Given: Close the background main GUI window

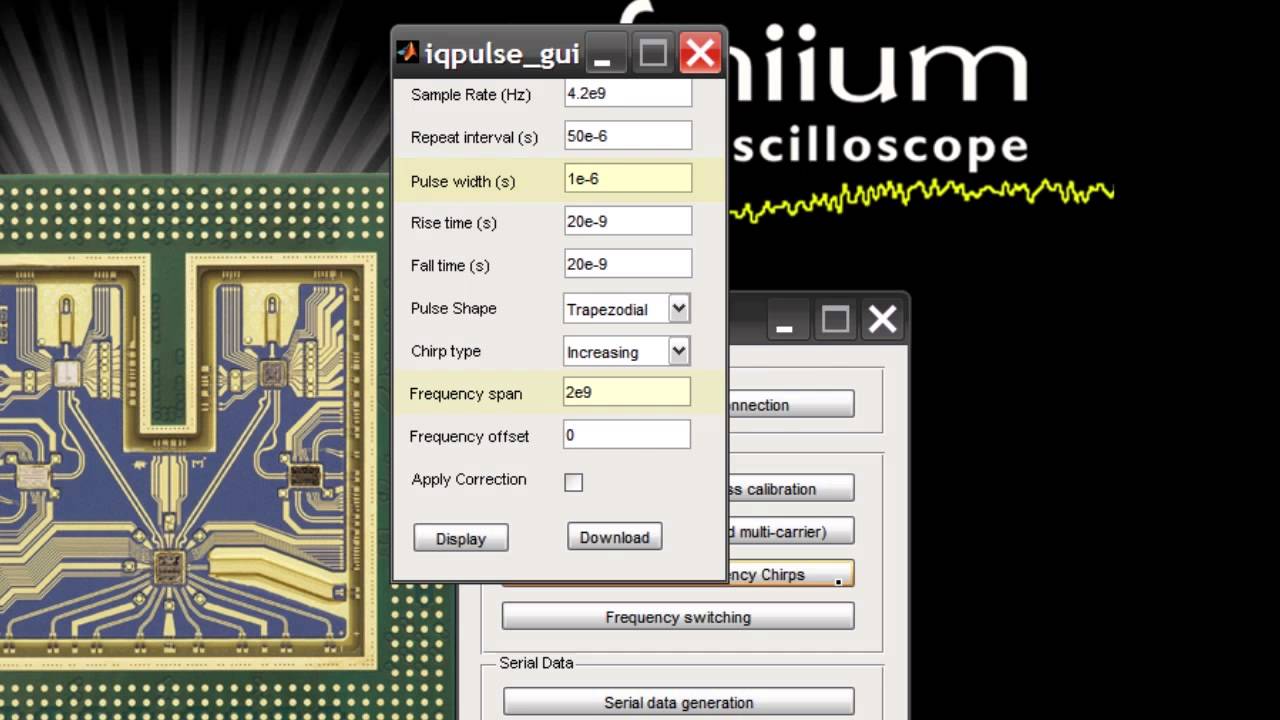Looking at the screenshot, I should click(883, 320).
